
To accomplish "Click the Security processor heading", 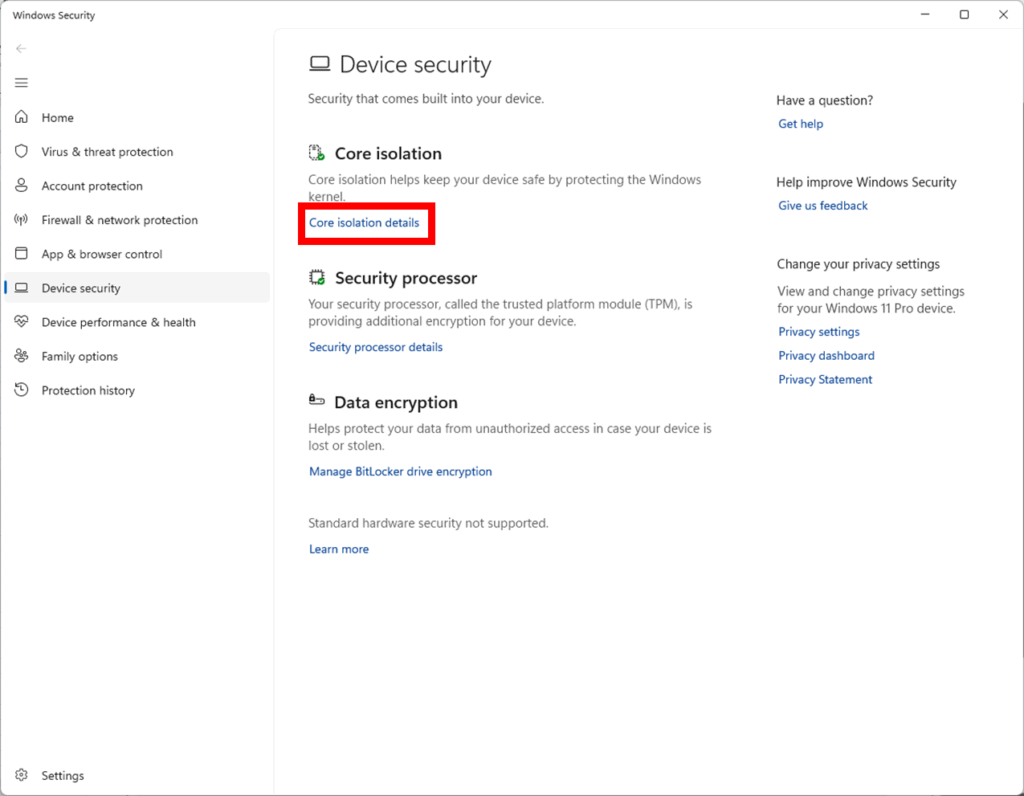I will point(406,278).
